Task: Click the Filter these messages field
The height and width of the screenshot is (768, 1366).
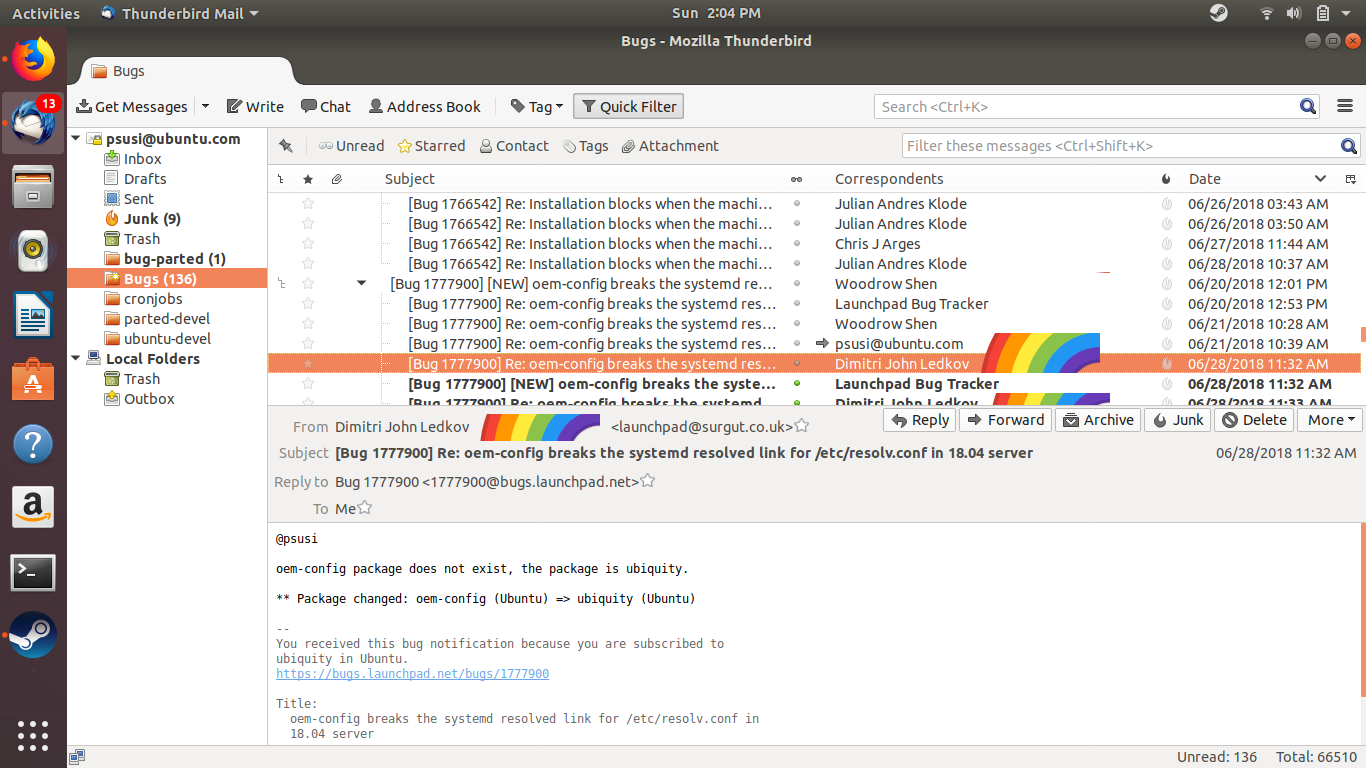Action: (1131, 146)
